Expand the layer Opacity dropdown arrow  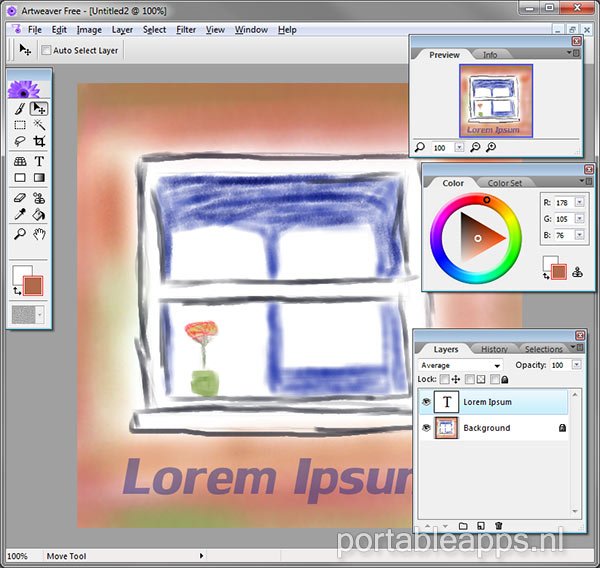coord(578,366)
